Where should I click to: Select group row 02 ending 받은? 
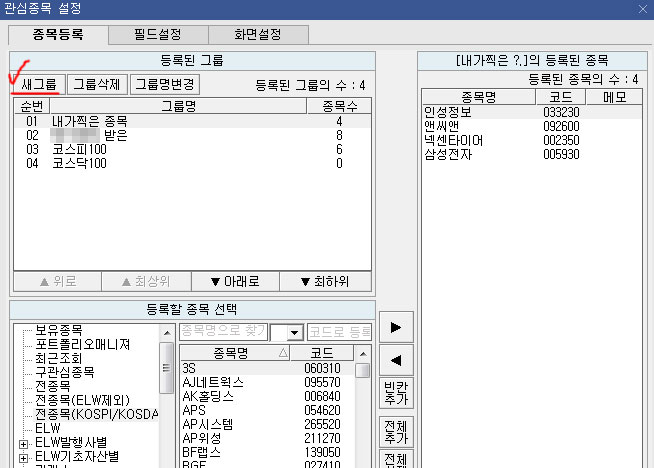pyautogui.click(x=192, y=135)
